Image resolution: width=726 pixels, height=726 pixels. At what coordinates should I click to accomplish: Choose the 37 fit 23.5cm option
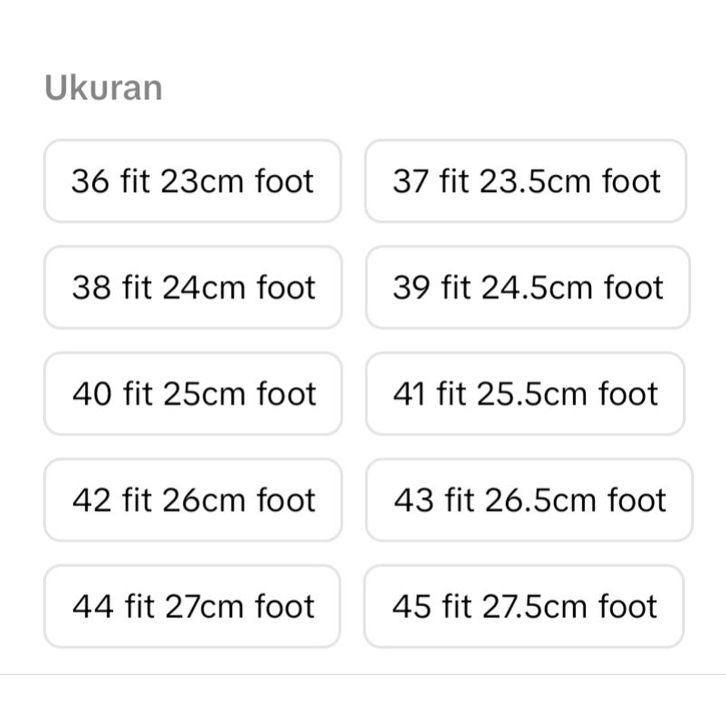(526, 181)
